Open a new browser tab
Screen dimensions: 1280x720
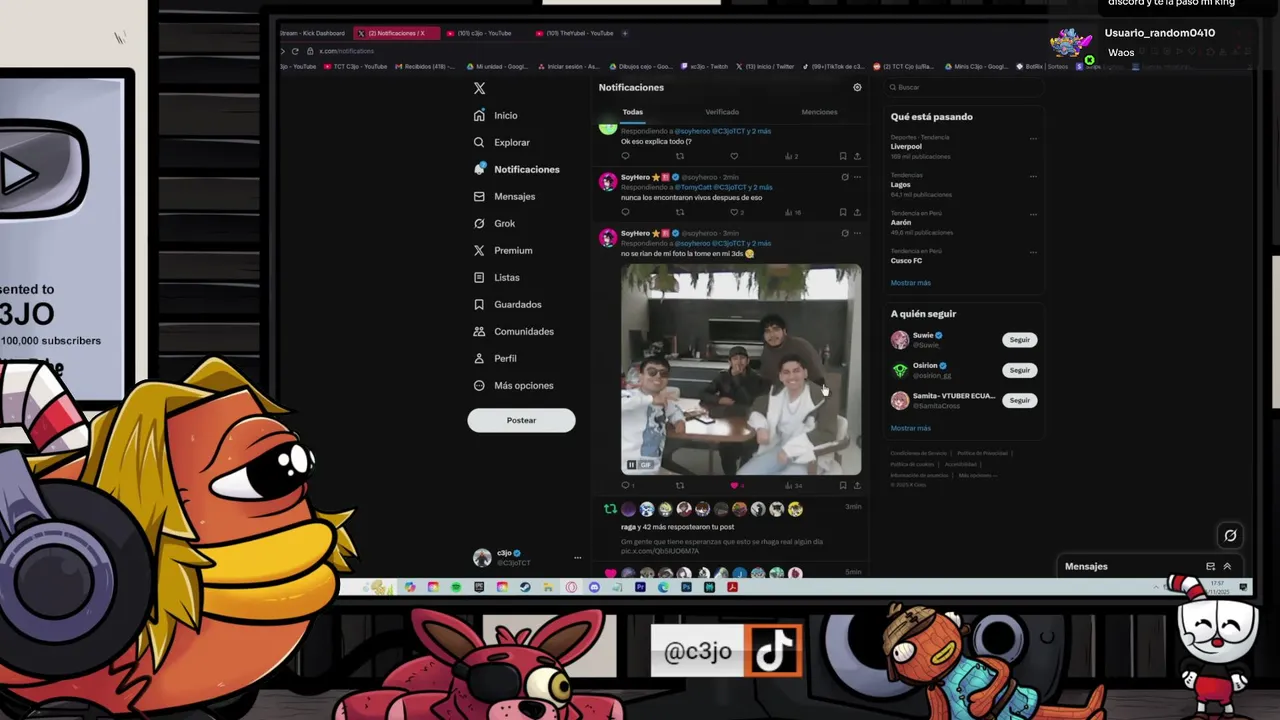pyautogui.click(x=625, y=33)
